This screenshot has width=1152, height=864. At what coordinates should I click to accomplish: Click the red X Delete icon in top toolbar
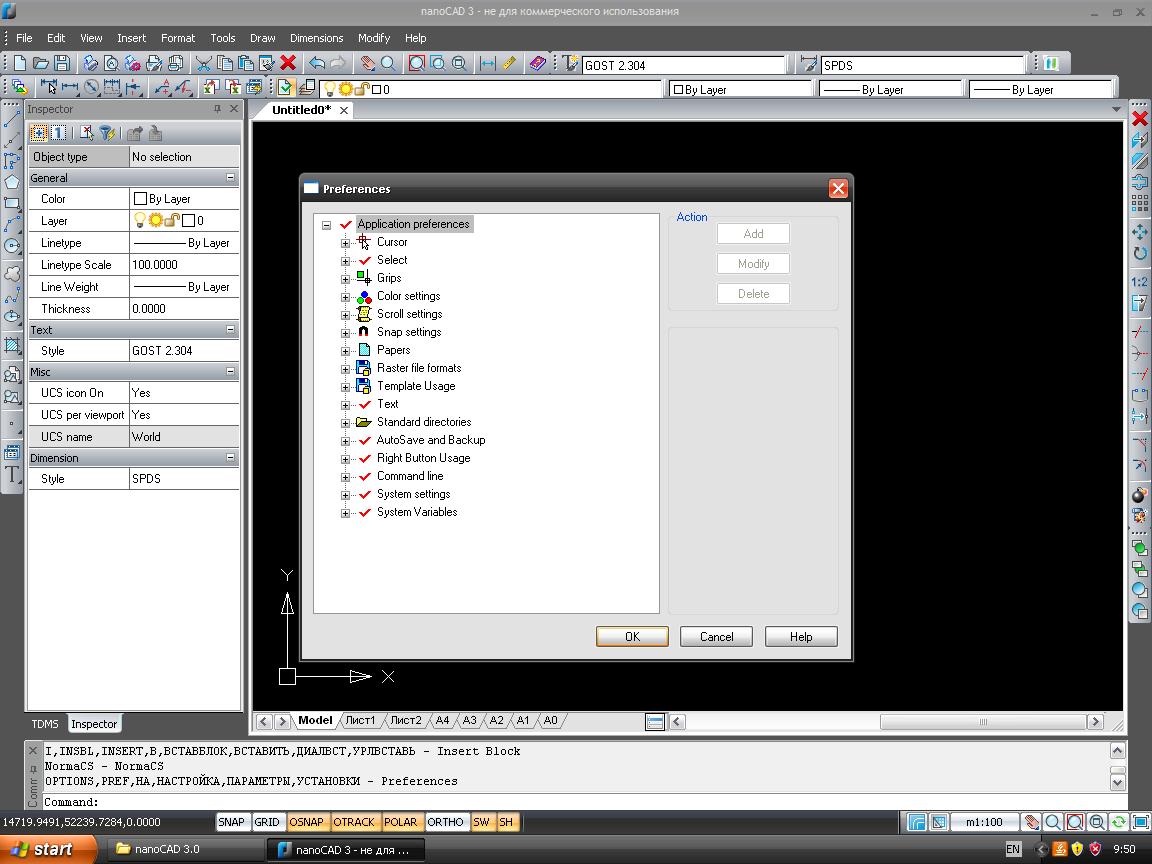[x=289, y=64]
